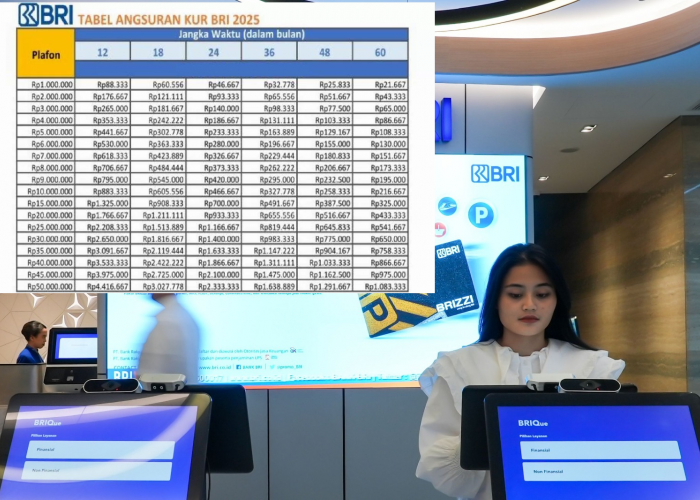Click the Rp1.766.667 cell in the Rp20.000.000 row
Viewport: 700px width, 500px height.
coord(103,215)
